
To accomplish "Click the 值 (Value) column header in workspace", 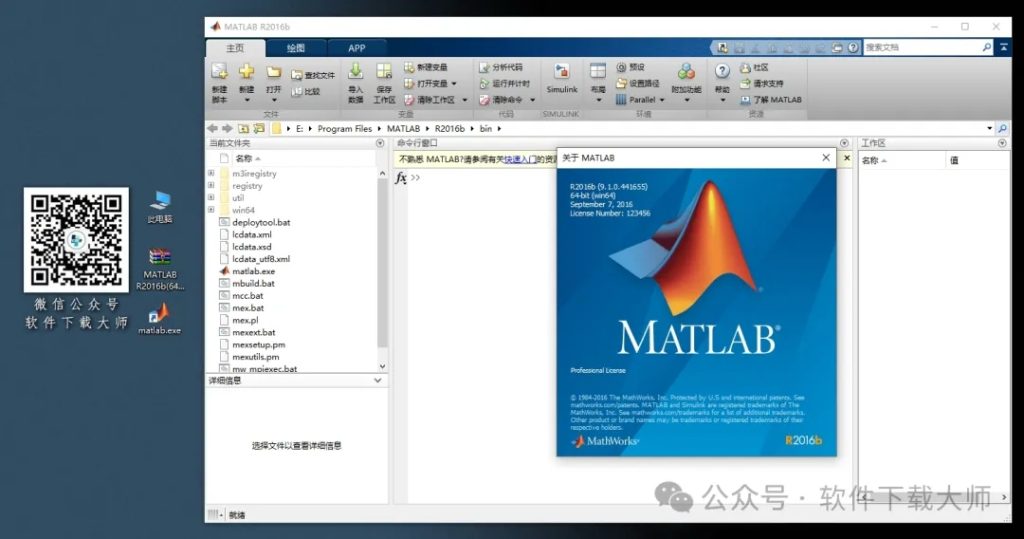I will point(954,160).
